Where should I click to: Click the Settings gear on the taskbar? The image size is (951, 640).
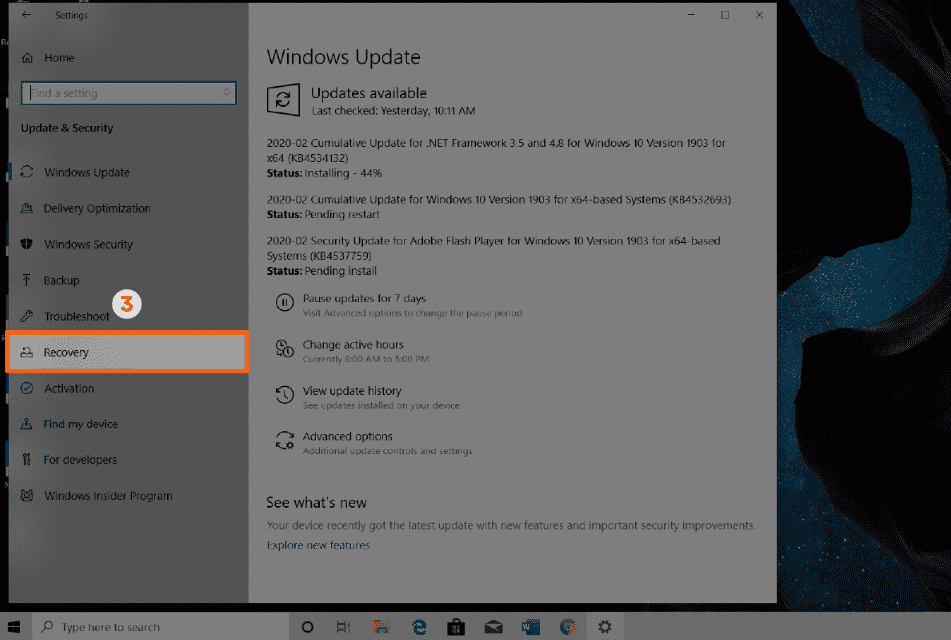(605, 627)
